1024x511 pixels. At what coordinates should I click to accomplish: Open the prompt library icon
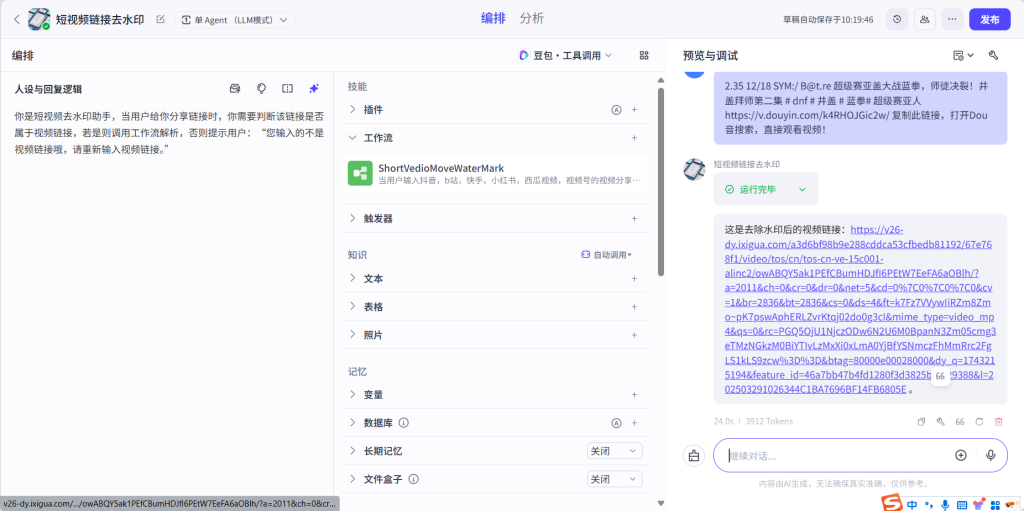point(235,89)
